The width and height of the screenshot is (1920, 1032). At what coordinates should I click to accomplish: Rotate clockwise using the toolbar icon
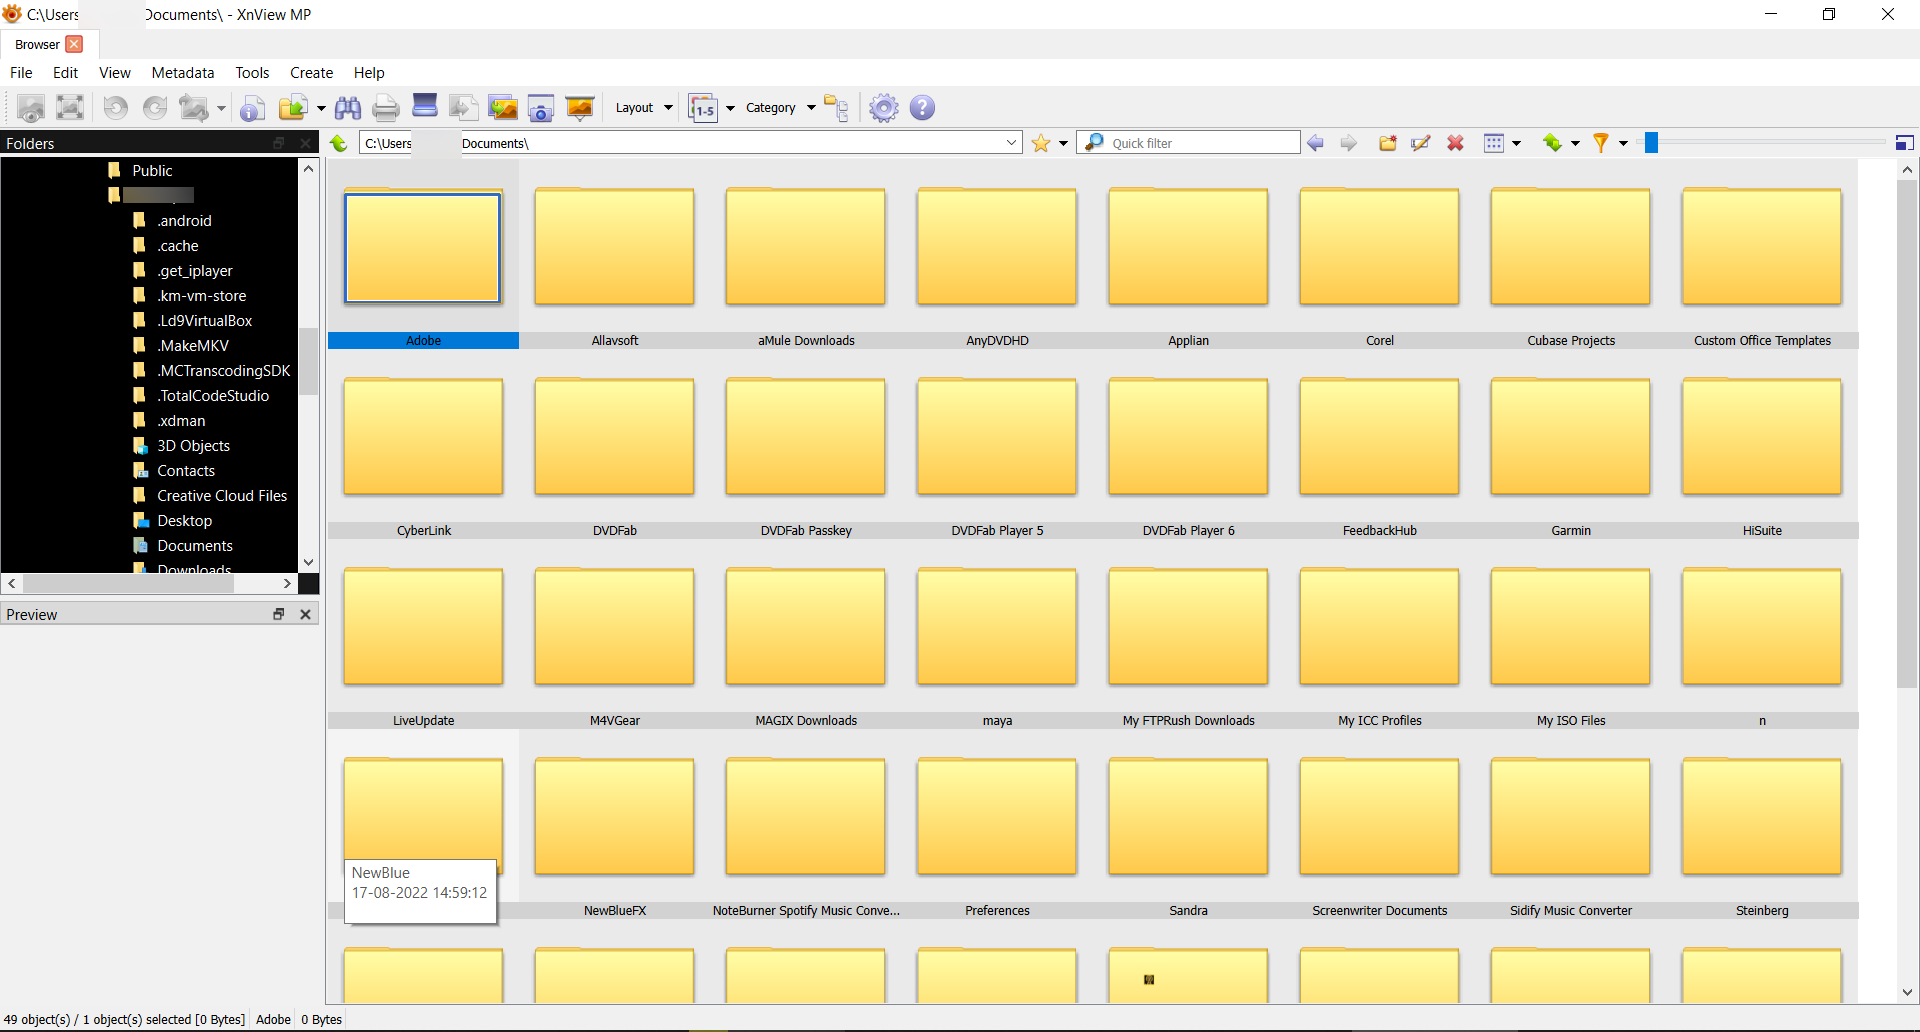click(x=155, y=108)
